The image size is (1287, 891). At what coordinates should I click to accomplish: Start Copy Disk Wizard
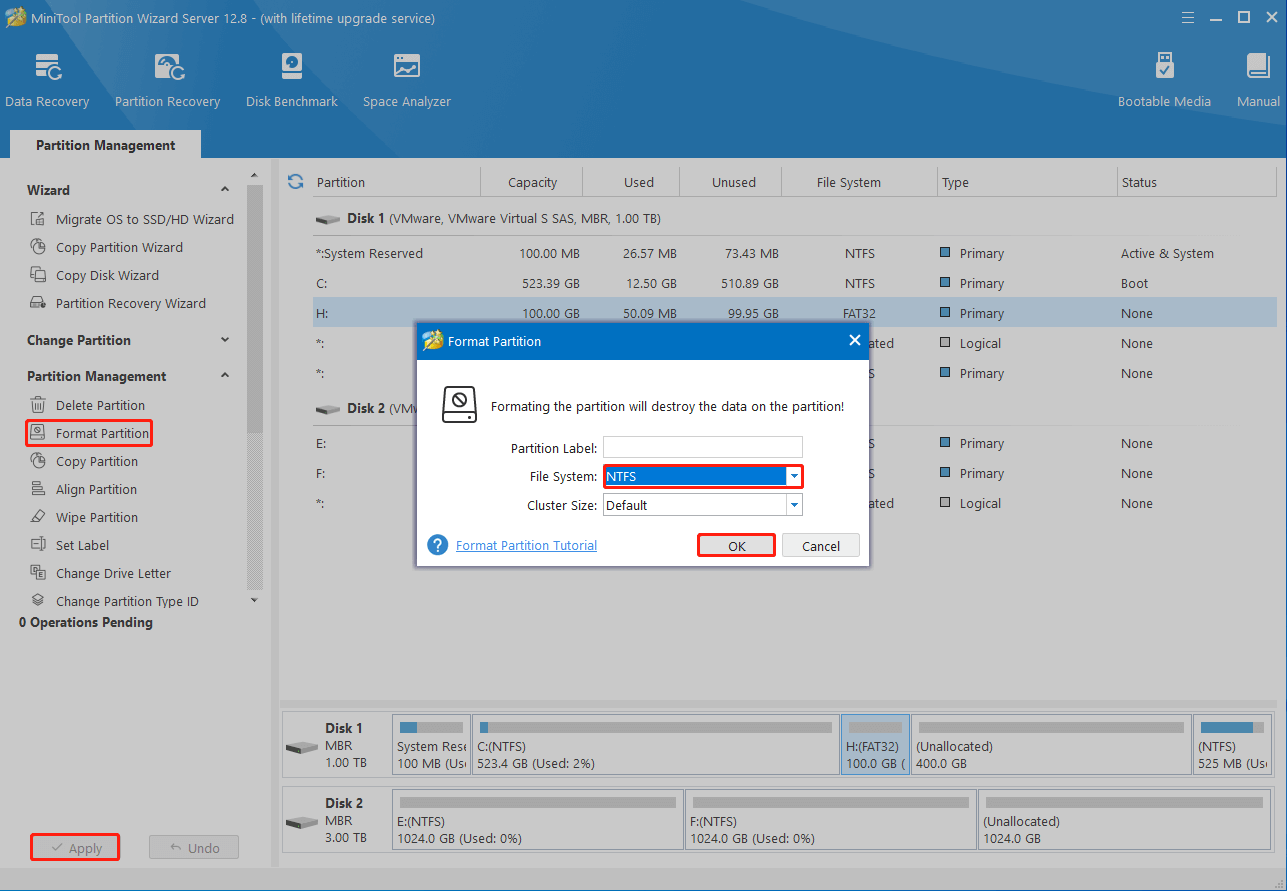(x=94, y=275)
